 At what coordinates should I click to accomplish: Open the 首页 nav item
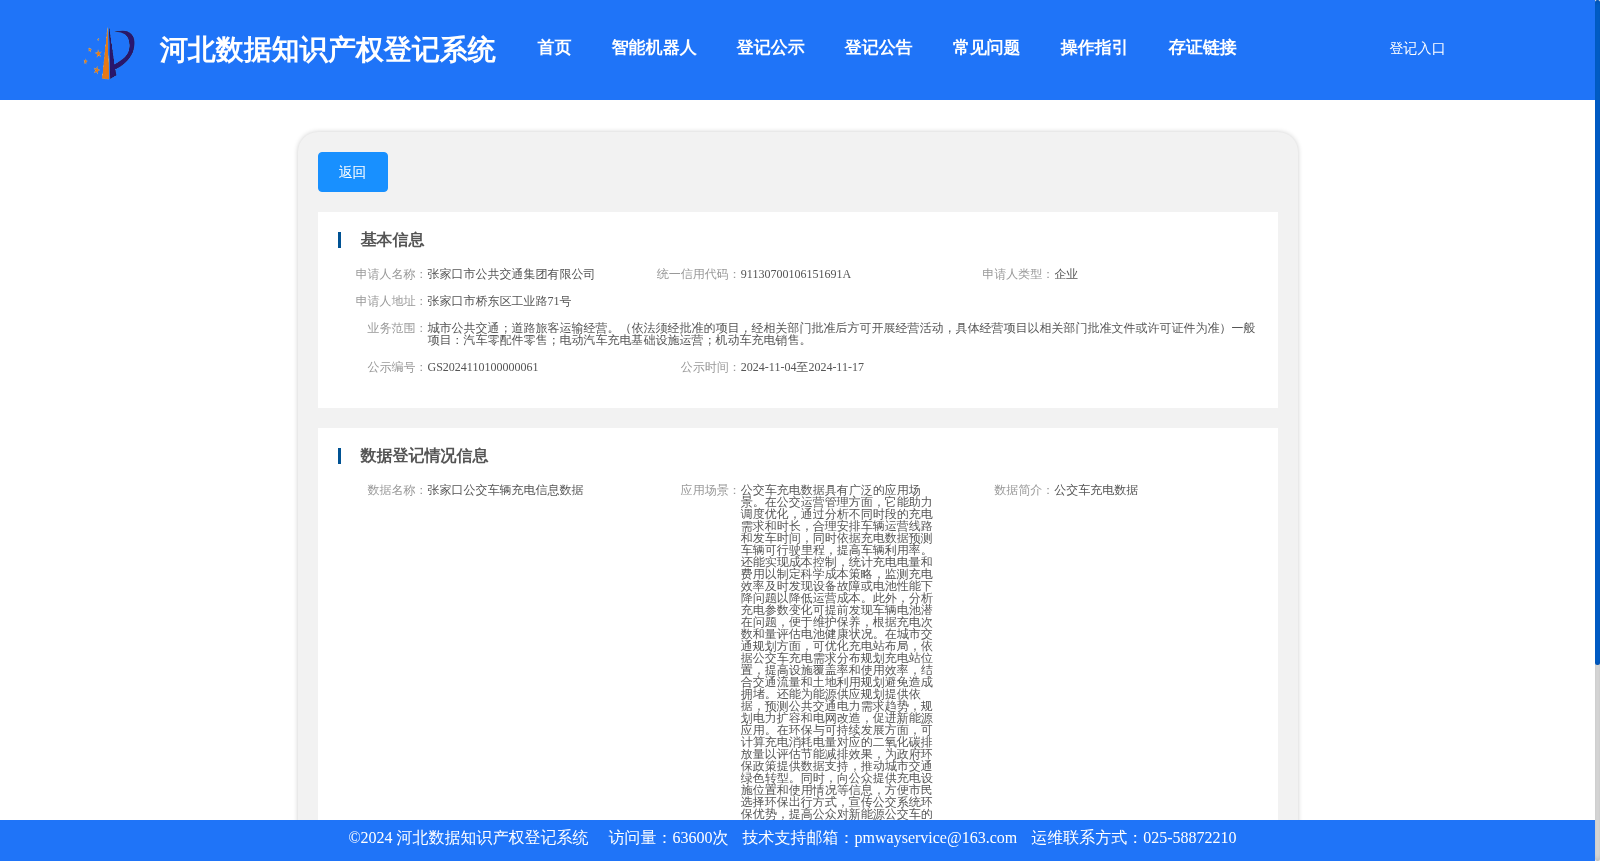(554, 48)
